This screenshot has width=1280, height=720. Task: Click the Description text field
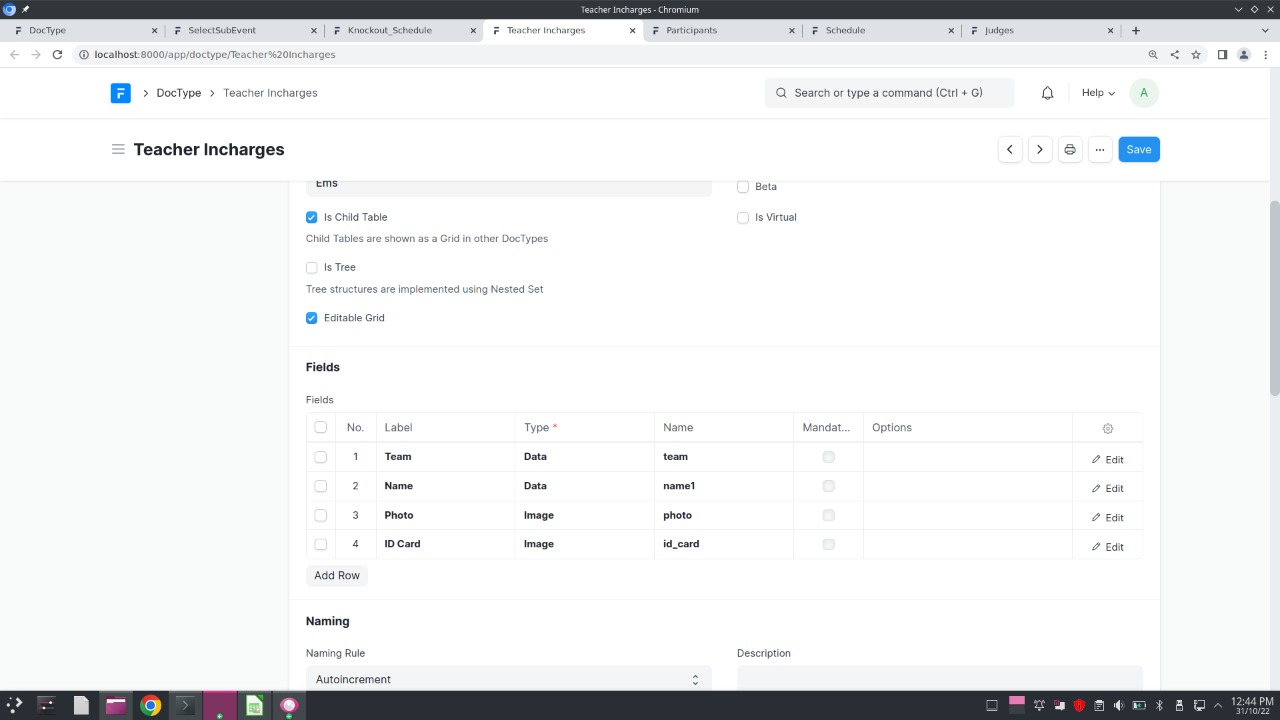point(939,679)
